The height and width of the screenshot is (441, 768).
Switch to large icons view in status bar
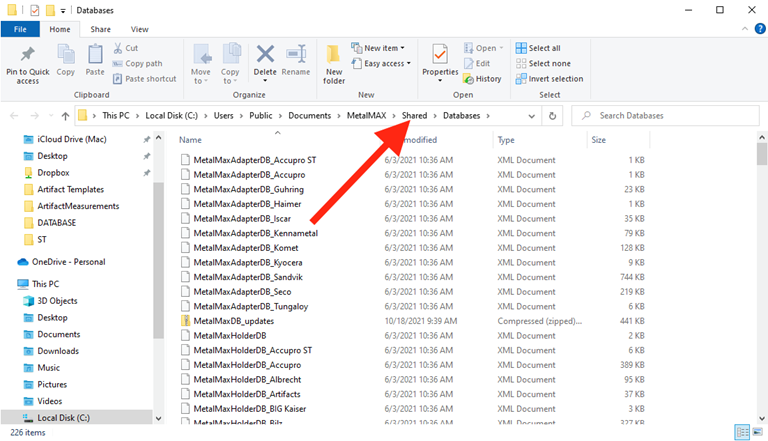point(758,432)
